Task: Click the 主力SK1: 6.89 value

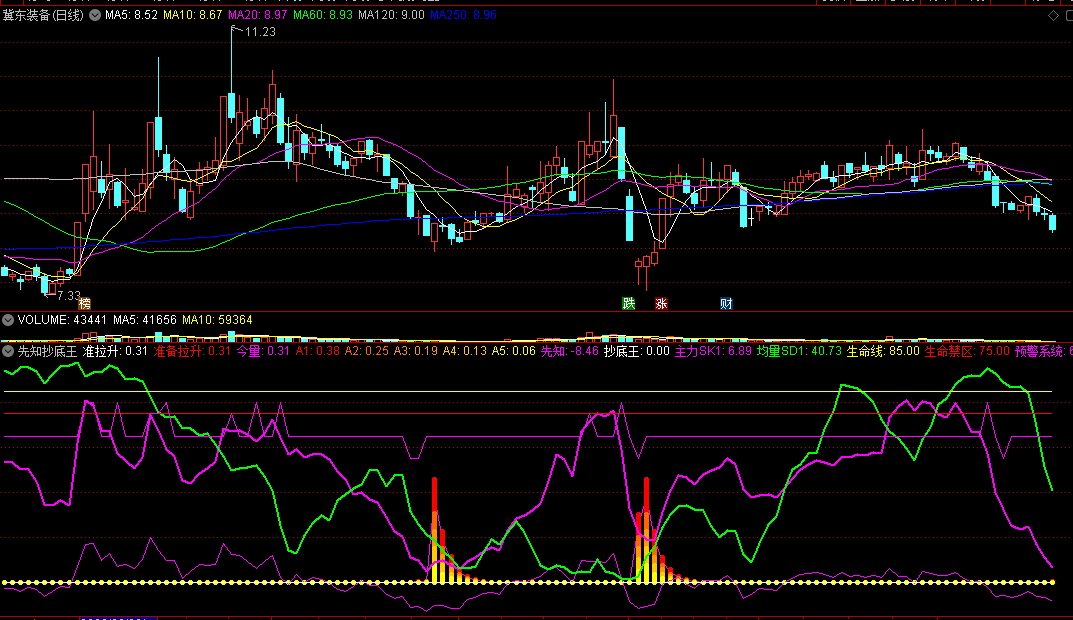Action: (x=713, y=351)
